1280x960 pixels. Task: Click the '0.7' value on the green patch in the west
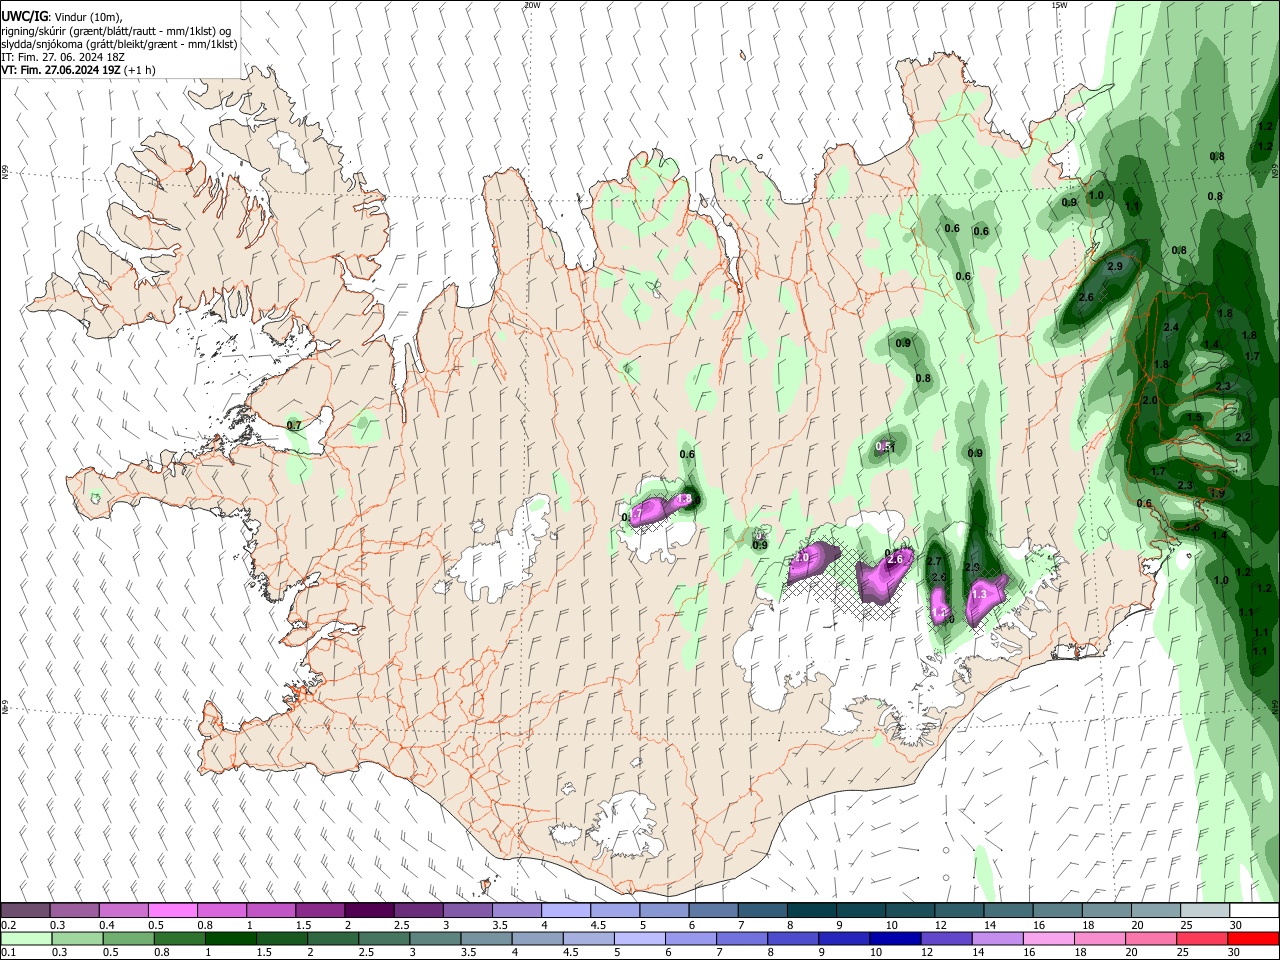[x=294, y=425]
